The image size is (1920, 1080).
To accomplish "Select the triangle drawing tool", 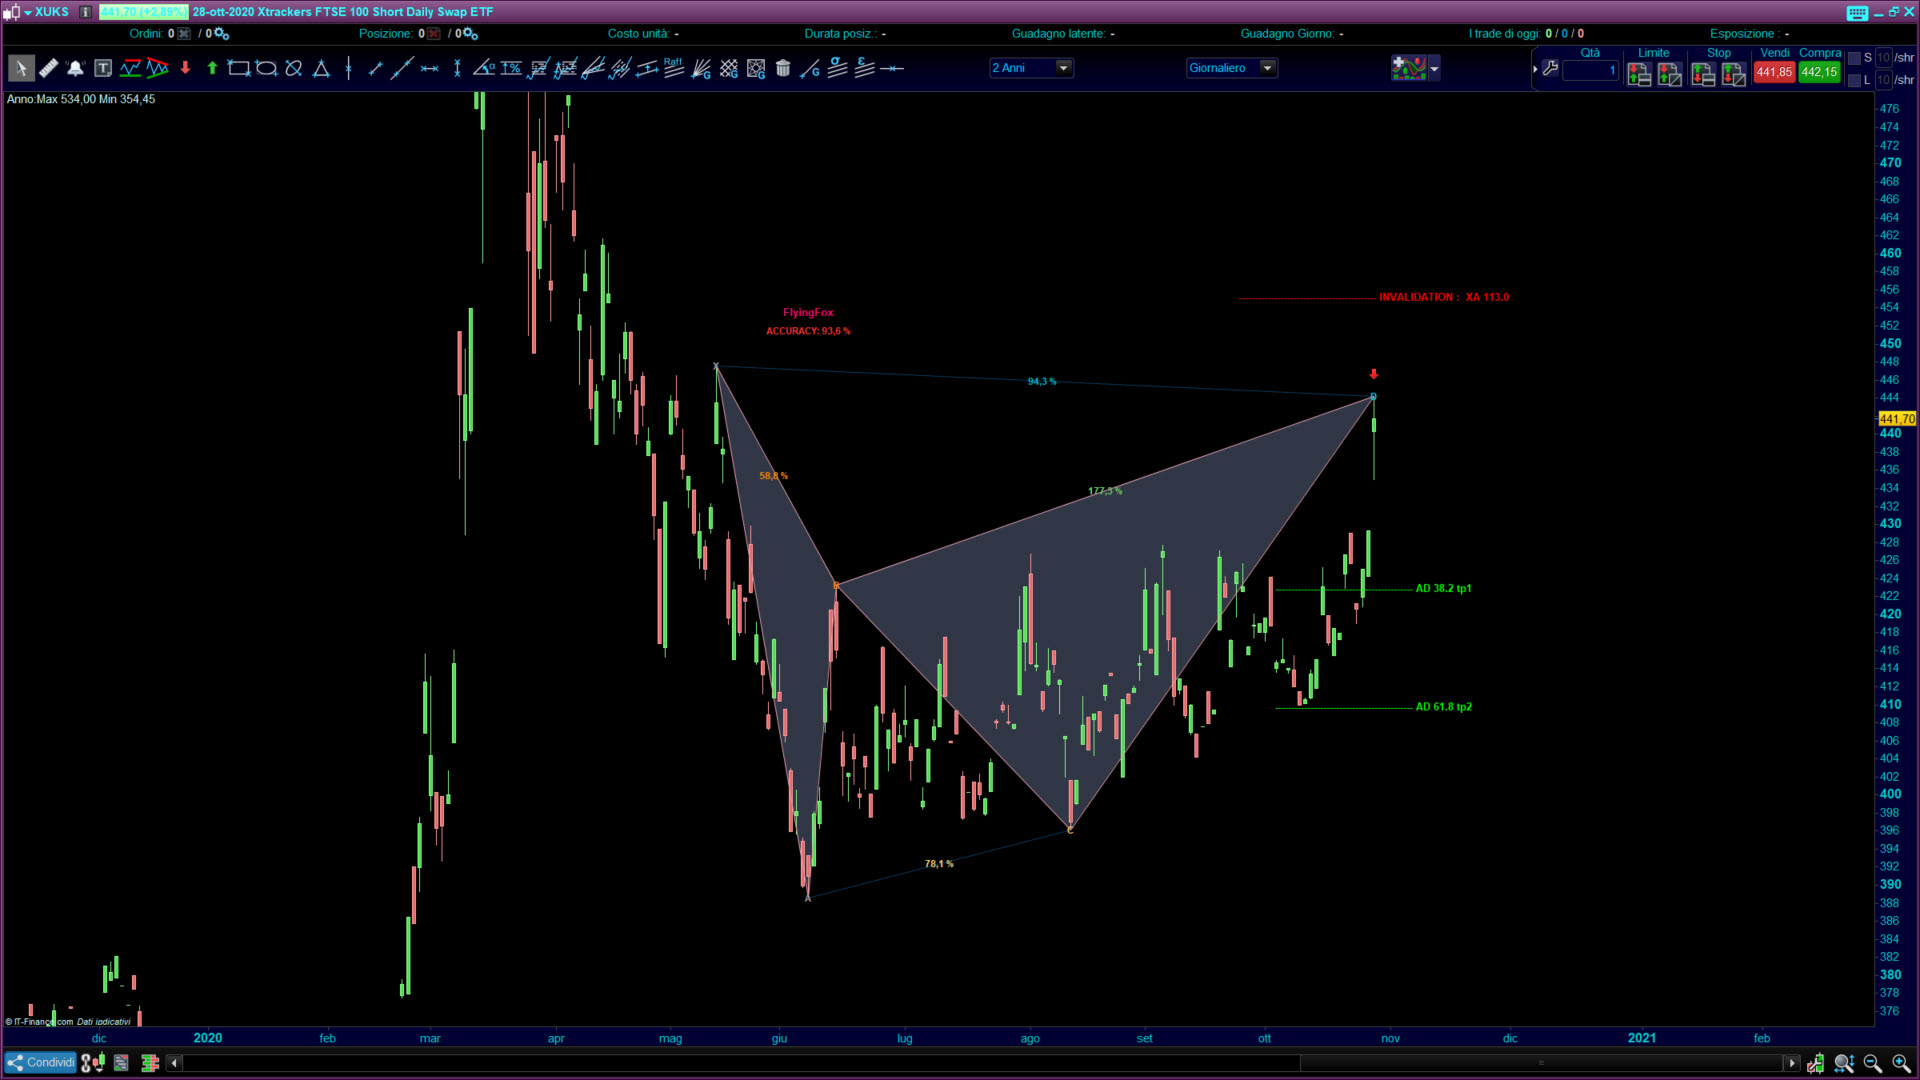I will (321, 69).
